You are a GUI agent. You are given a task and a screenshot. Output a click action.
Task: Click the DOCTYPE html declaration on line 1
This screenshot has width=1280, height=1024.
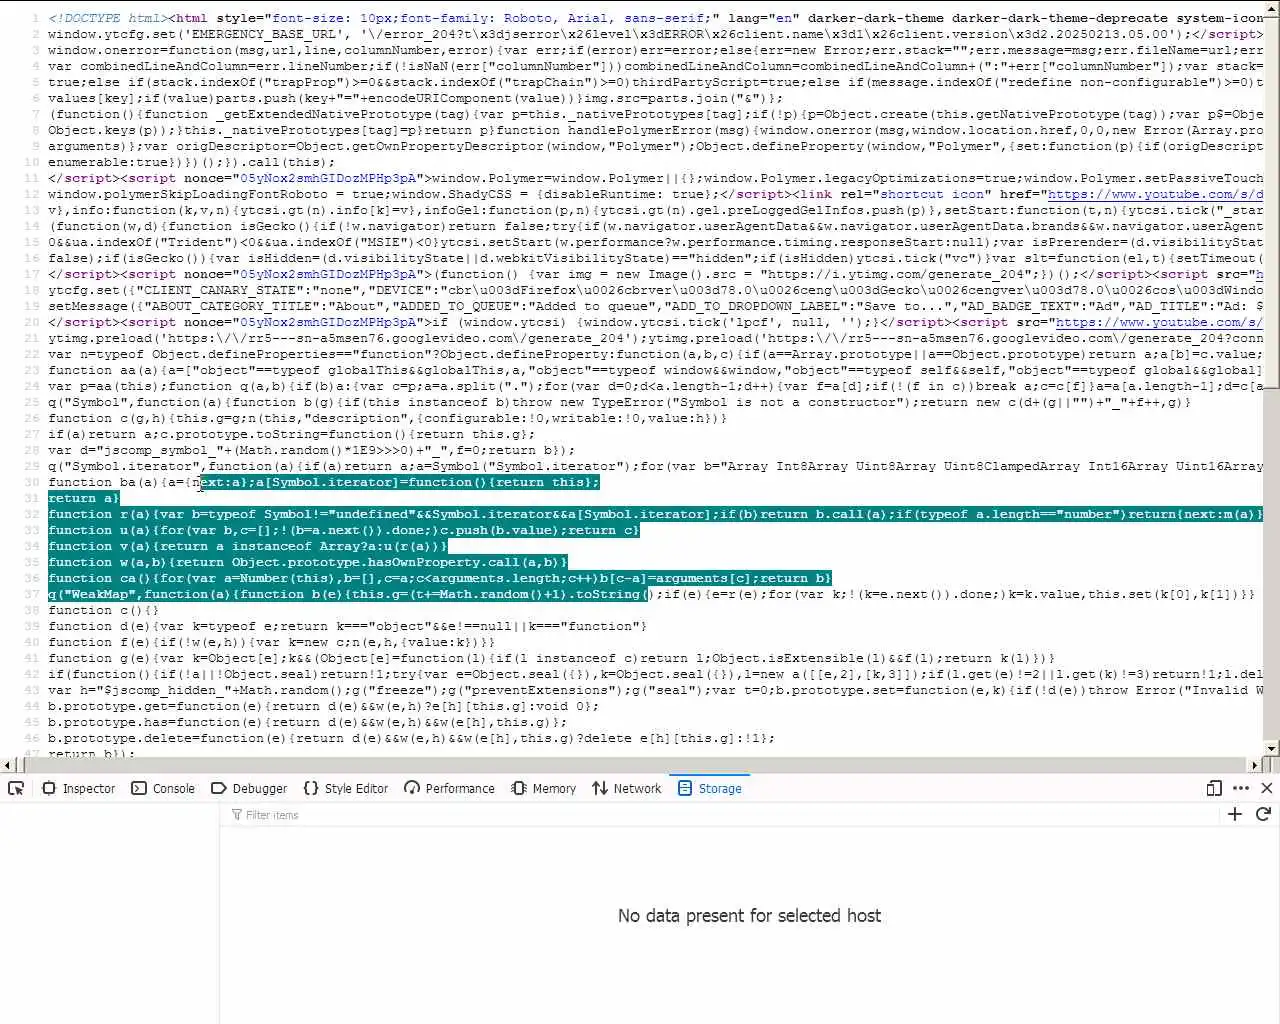108,18
